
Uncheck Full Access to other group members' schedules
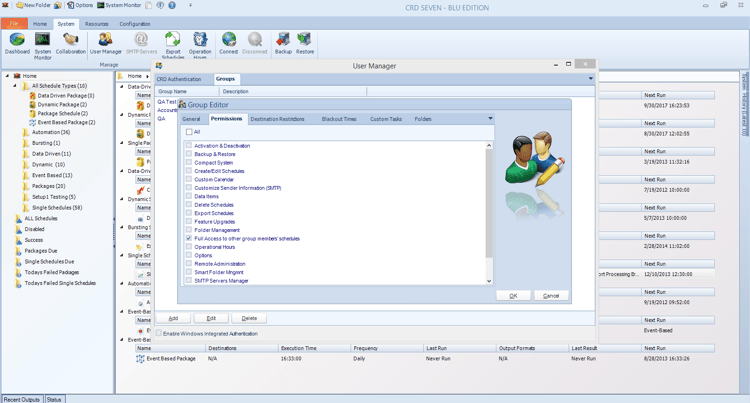click(x=189, y=238)
